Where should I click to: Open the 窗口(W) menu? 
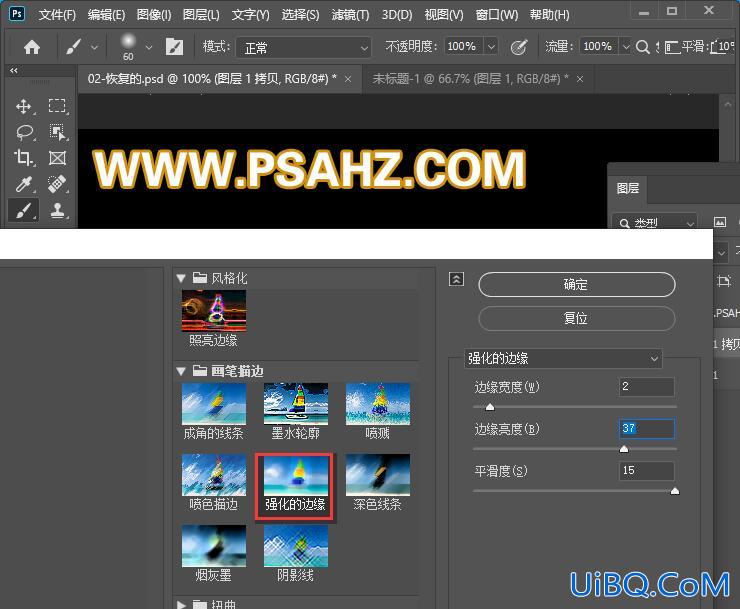[496, 15]
